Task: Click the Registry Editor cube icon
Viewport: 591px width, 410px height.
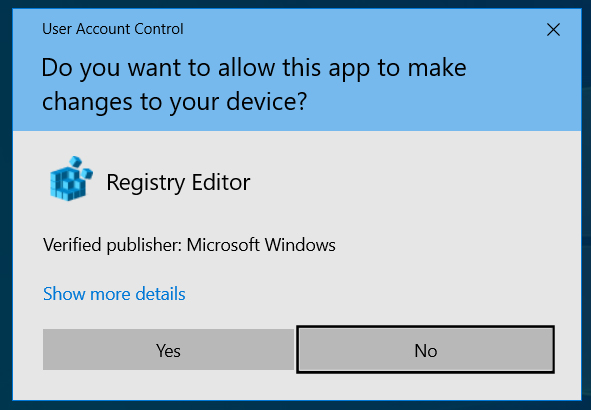Action: tap(71, 178)
